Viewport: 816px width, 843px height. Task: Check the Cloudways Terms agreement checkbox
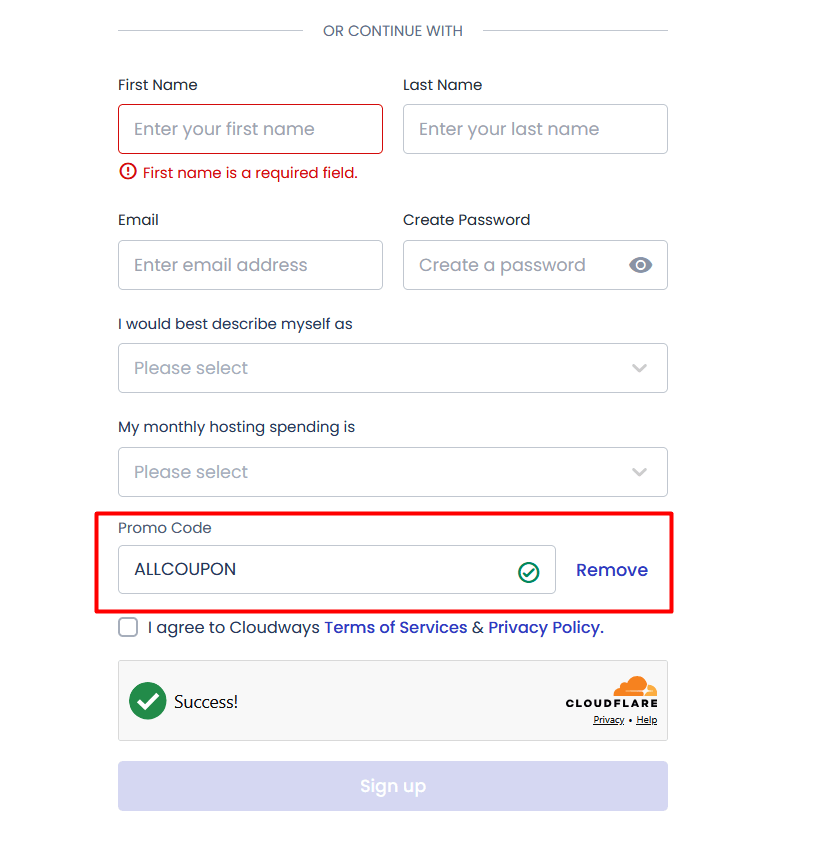tap(127, 627)
